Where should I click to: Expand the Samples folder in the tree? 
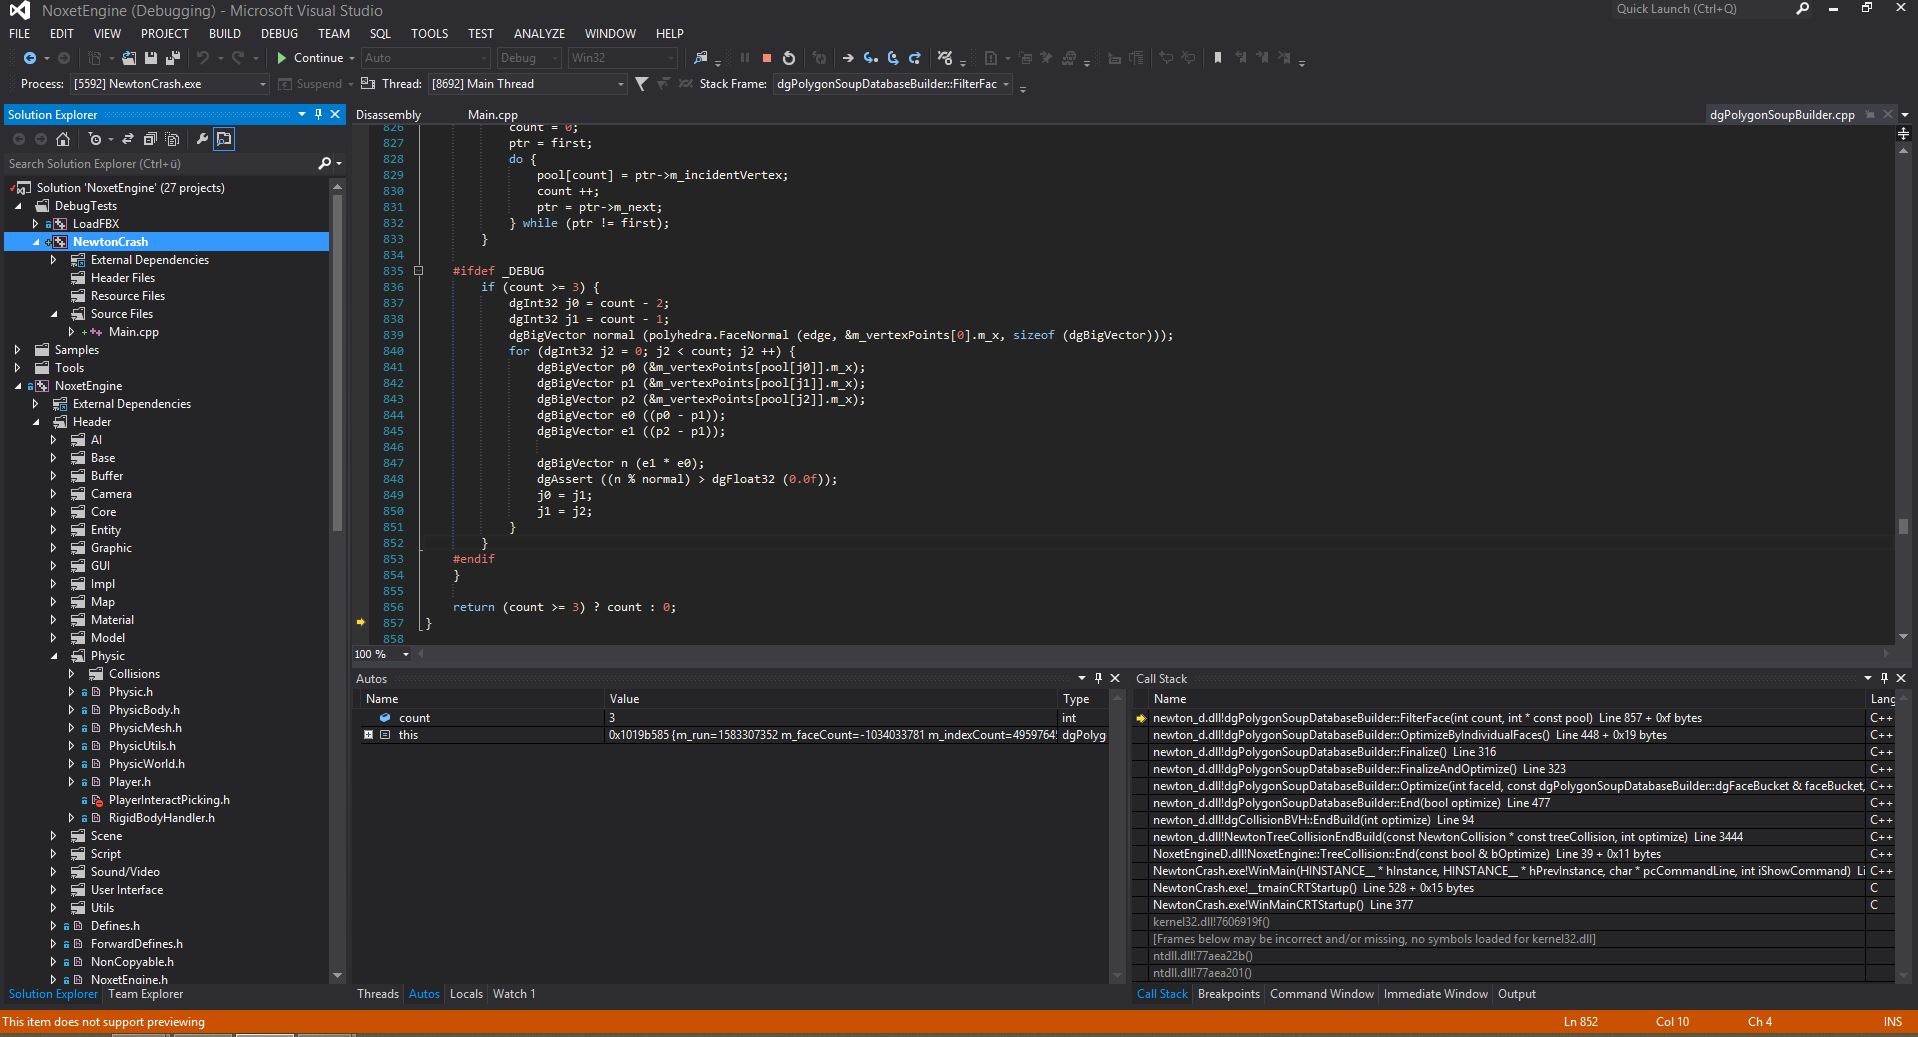pos(17,350)
